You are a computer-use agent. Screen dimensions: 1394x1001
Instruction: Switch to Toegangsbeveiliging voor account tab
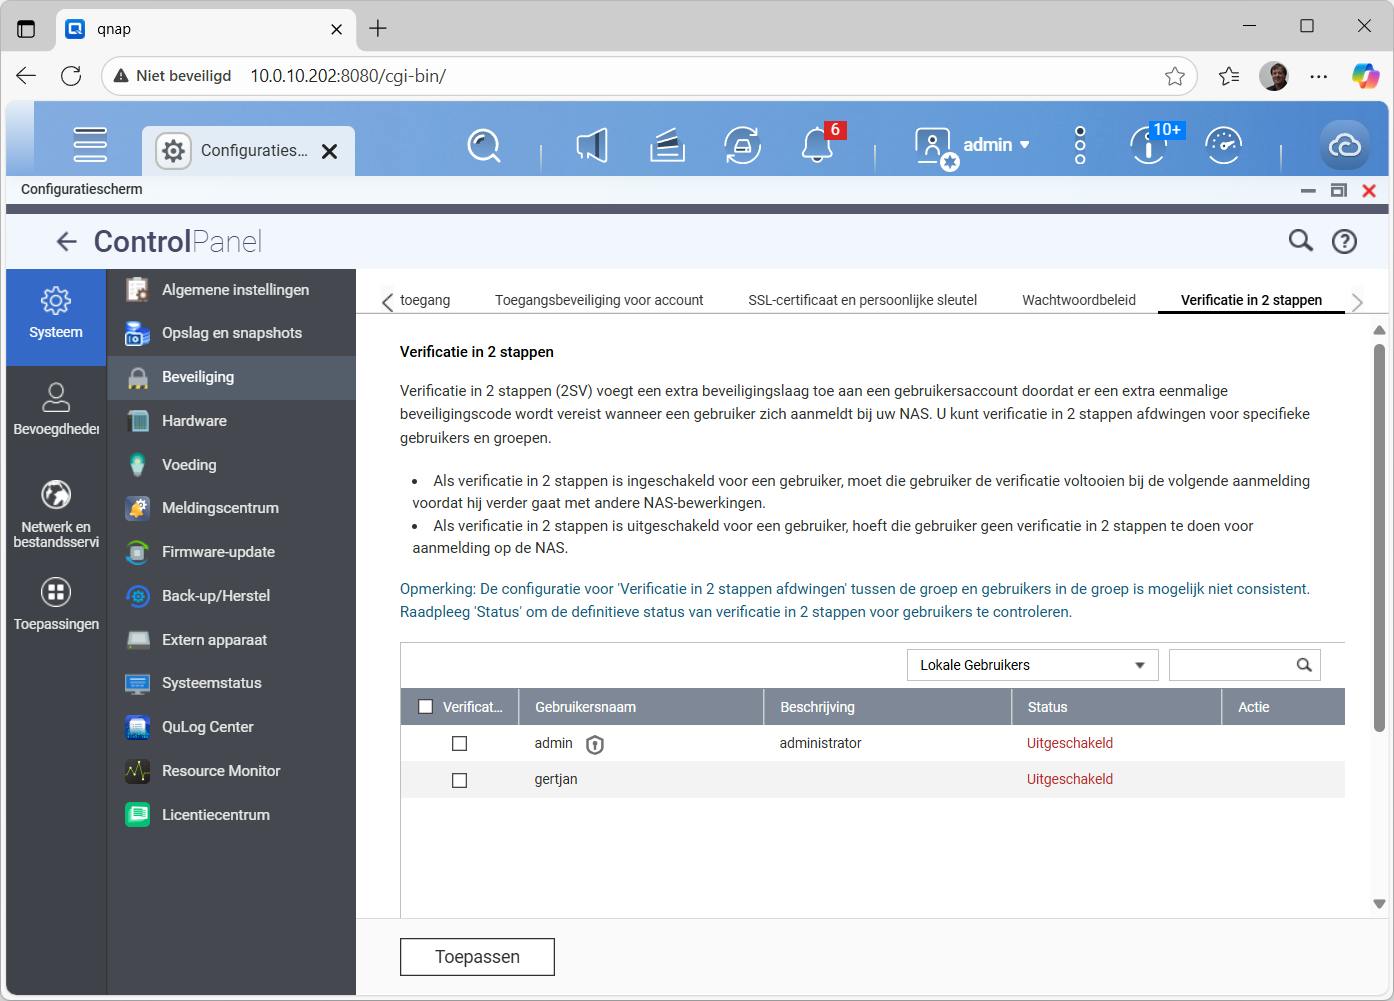[x=599, y=300]
